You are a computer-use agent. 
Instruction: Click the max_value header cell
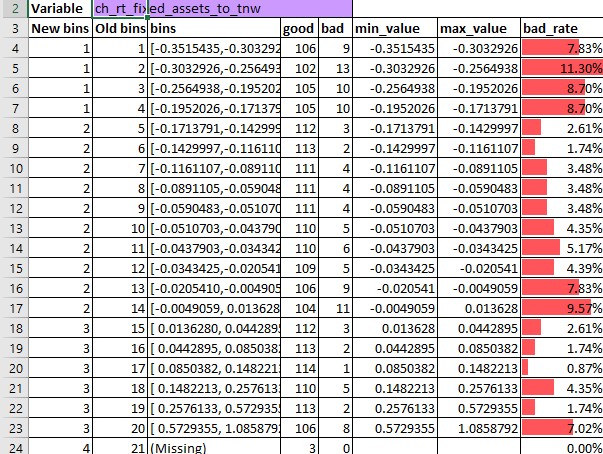tap(479, 28)
